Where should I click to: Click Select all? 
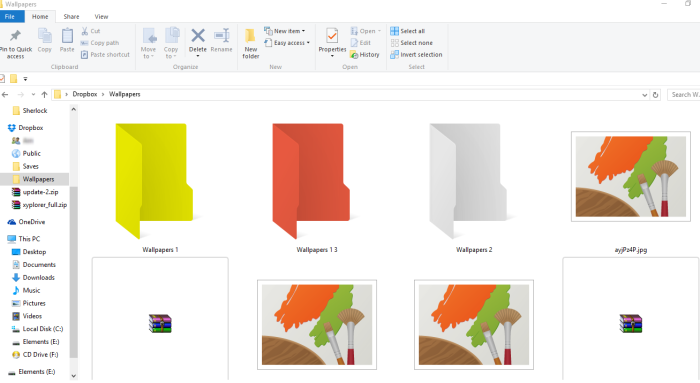(407, 31)
